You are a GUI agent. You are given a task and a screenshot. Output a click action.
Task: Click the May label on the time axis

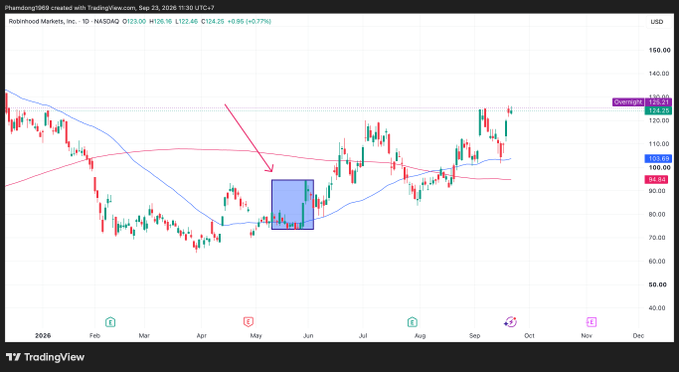(256, 336)
